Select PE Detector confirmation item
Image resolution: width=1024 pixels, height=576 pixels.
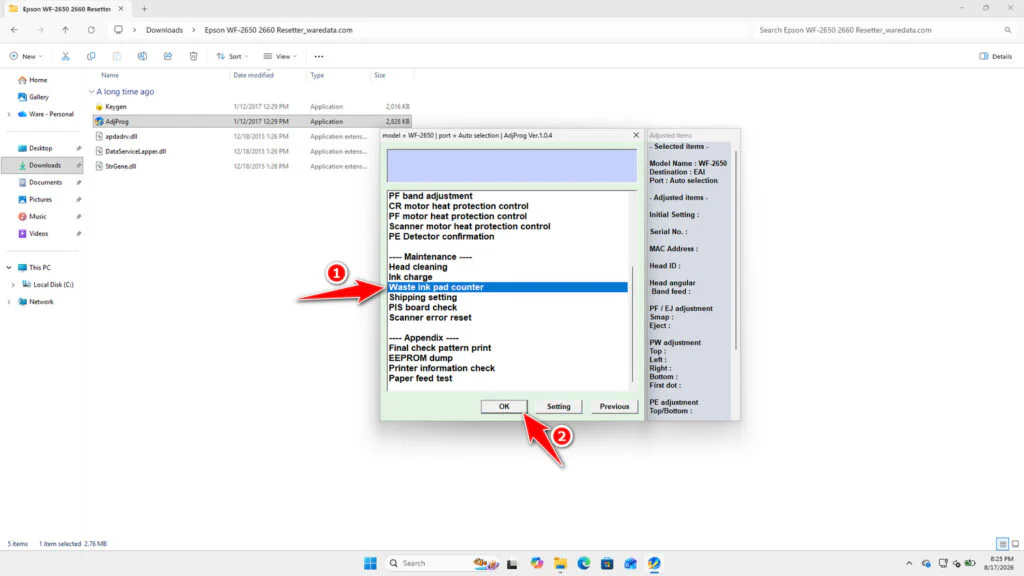pyautogui.click(x=441, y=236)
